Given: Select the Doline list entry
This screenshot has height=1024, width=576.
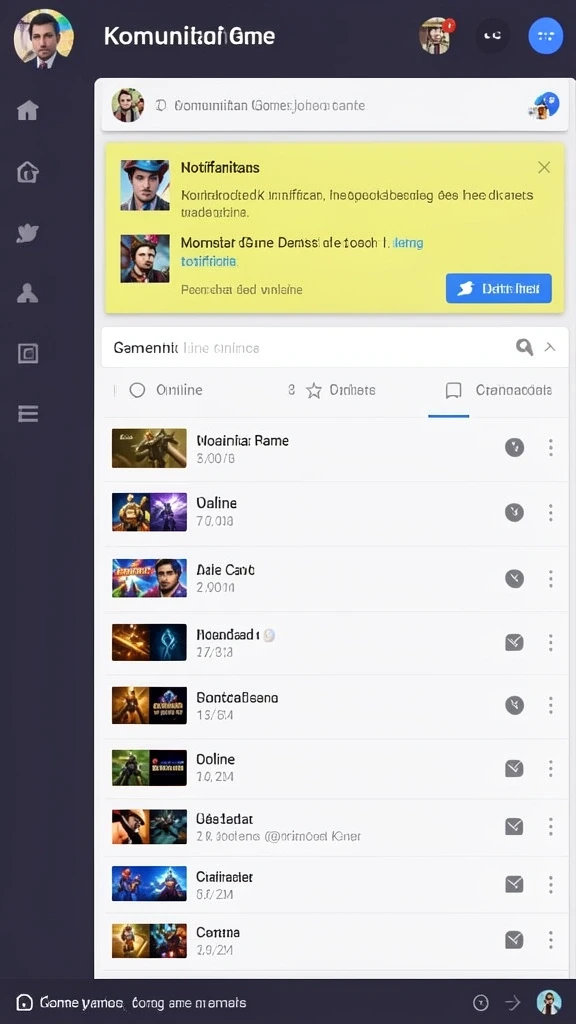Looking at the screenshot, I should [334, 768].
